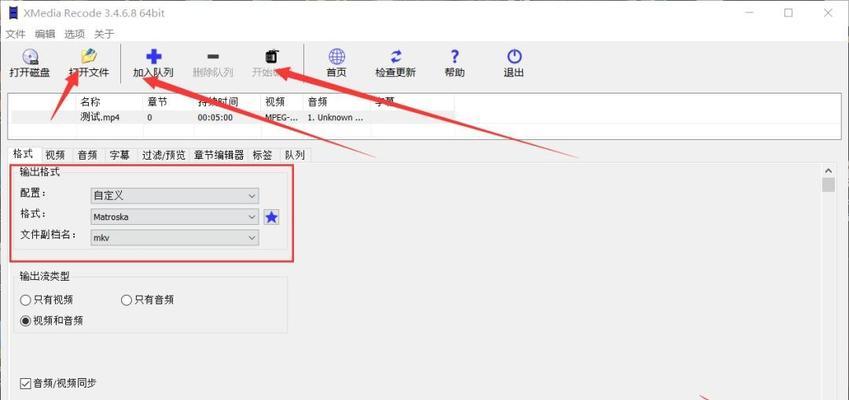The image size is (849, 400).
Task: Open the 文件 menu
Action: click(x=16, y=34)
